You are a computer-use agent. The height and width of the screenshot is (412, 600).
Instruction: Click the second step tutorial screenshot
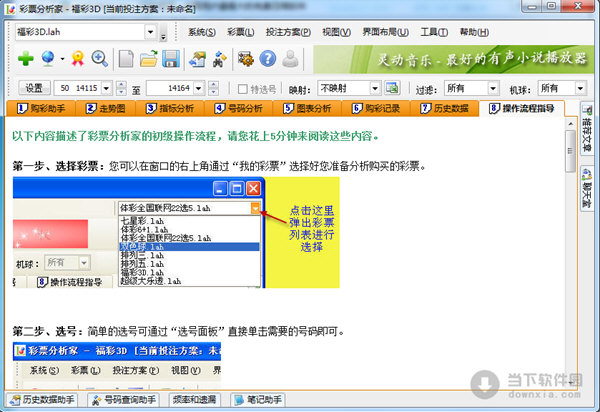pos(117,365)
